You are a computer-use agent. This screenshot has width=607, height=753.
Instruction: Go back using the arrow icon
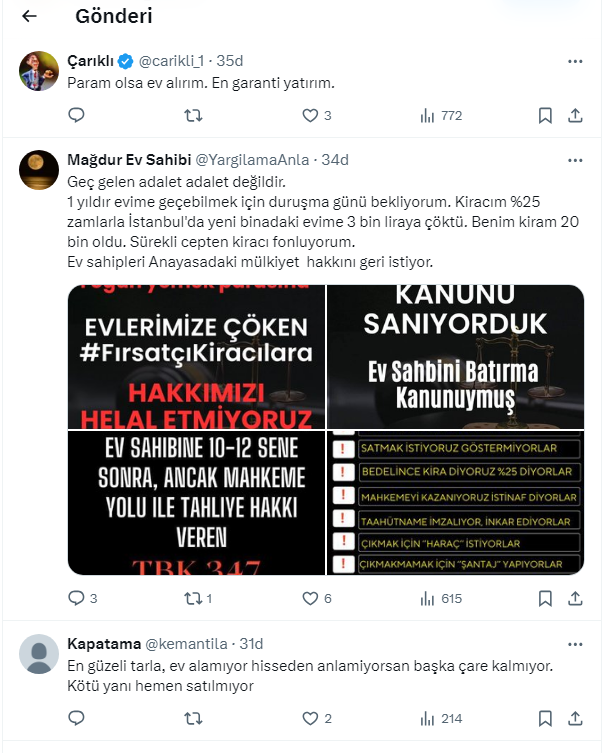29,16
